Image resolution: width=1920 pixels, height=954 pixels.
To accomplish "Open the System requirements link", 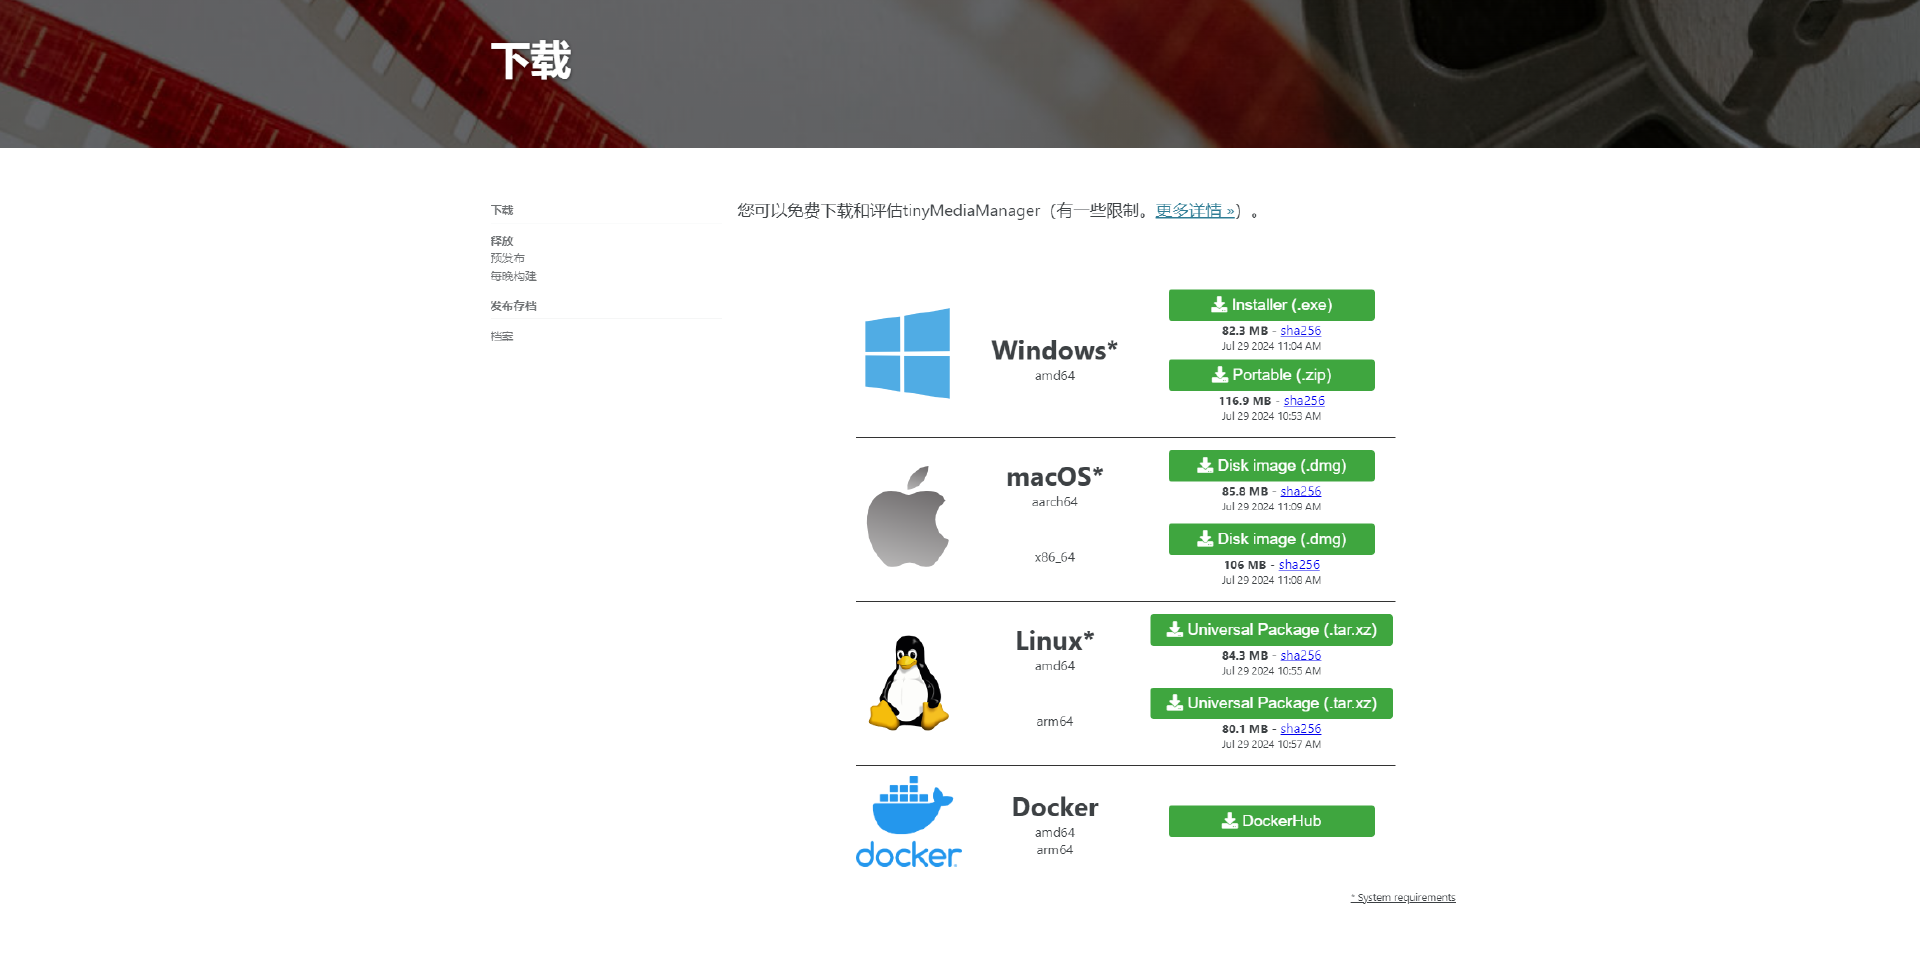I will coord(1403,898).
